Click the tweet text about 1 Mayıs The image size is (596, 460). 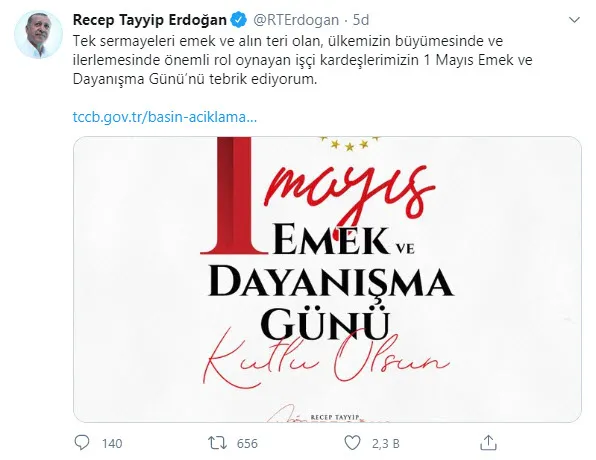[x=303, y=60]
